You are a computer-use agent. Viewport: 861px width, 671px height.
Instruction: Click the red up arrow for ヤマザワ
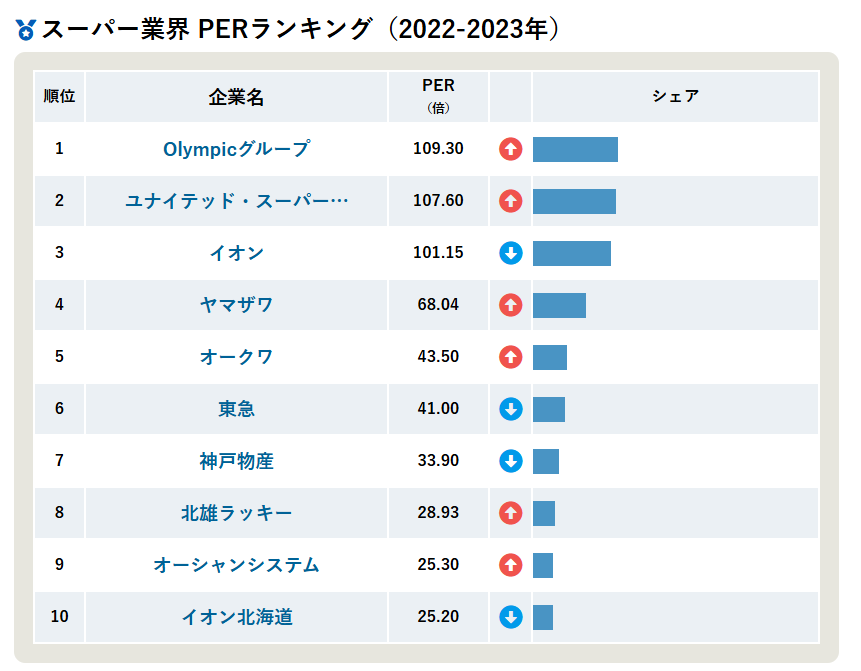click(510, 305)
